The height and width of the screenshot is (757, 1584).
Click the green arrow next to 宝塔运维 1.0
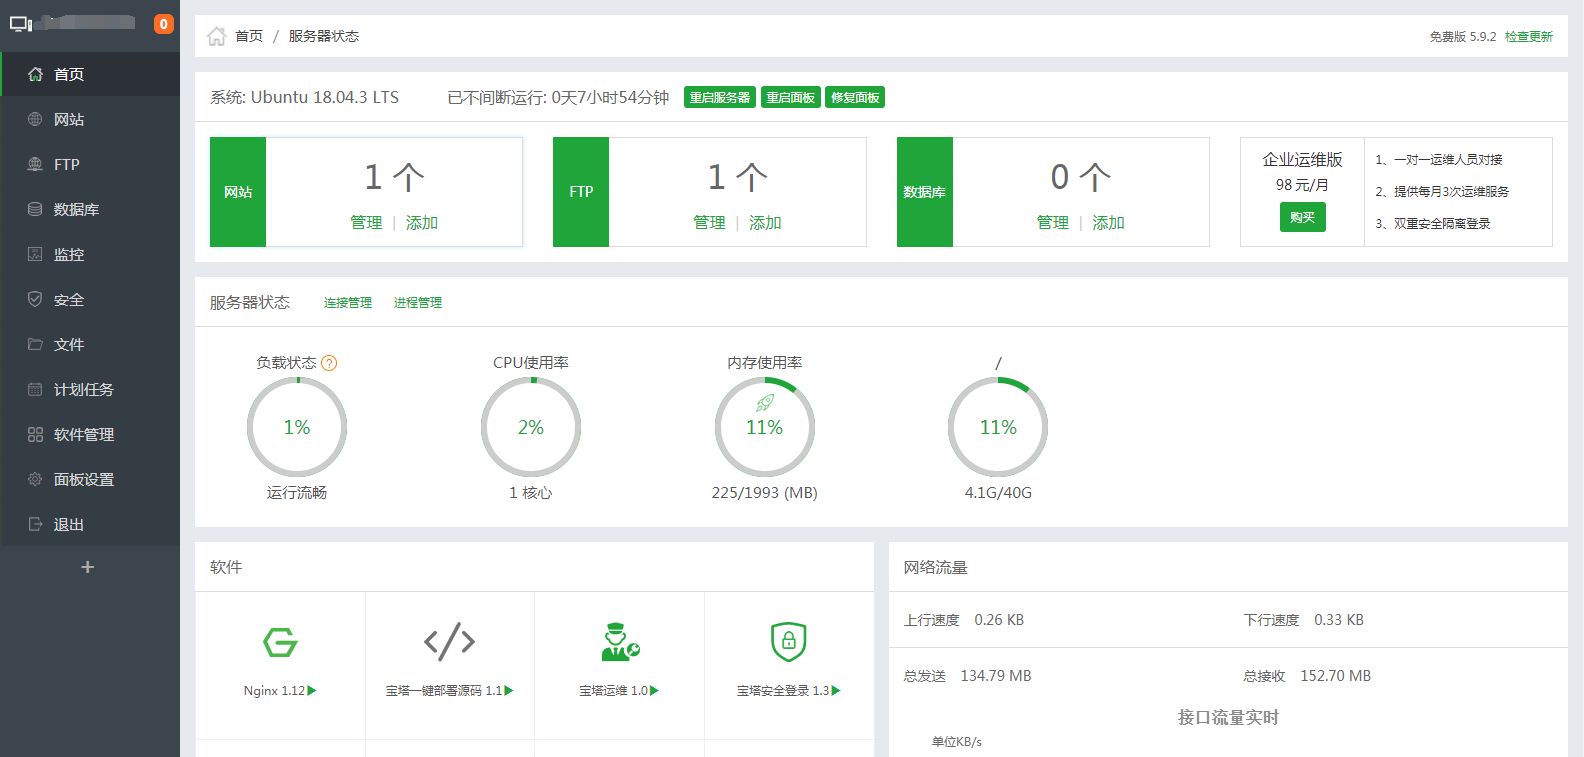click(x=655, y=691)
